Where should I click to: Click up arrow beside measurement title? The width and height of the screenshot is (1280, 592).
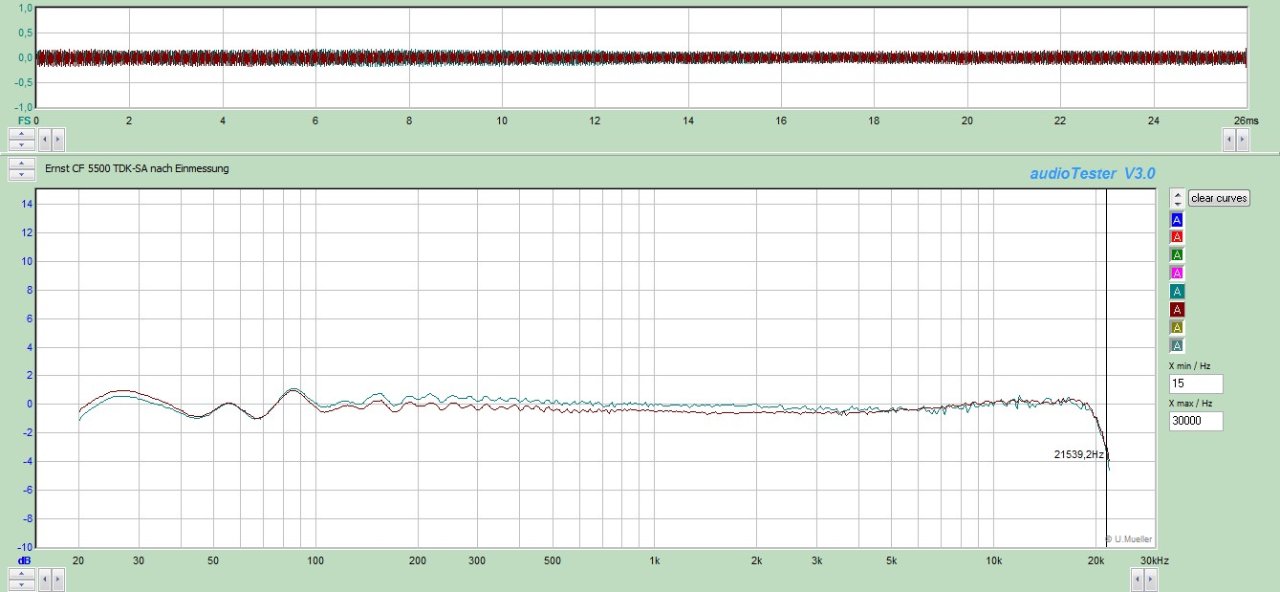coord(19,163)
